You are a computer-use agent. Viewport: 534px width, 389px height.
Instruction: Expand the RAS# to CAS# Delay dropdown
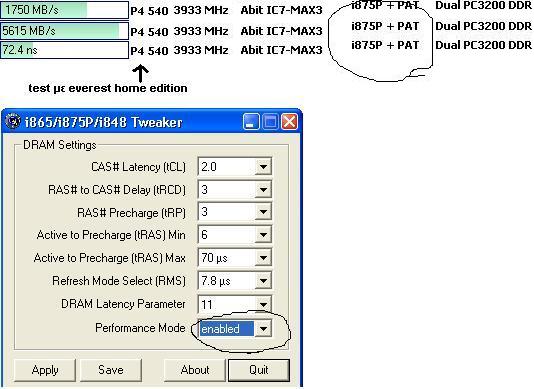pyautogui.click(x=263, y=190)
